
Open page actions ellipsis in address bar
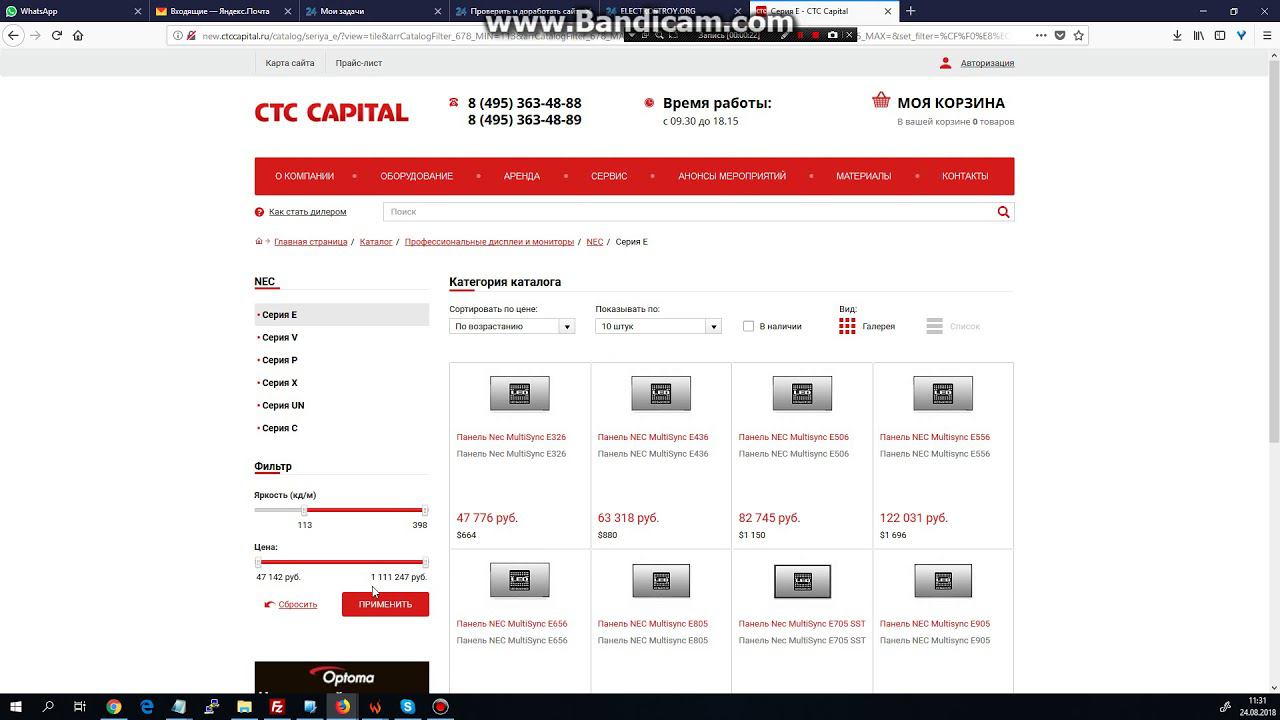[x=1041, y=35]
